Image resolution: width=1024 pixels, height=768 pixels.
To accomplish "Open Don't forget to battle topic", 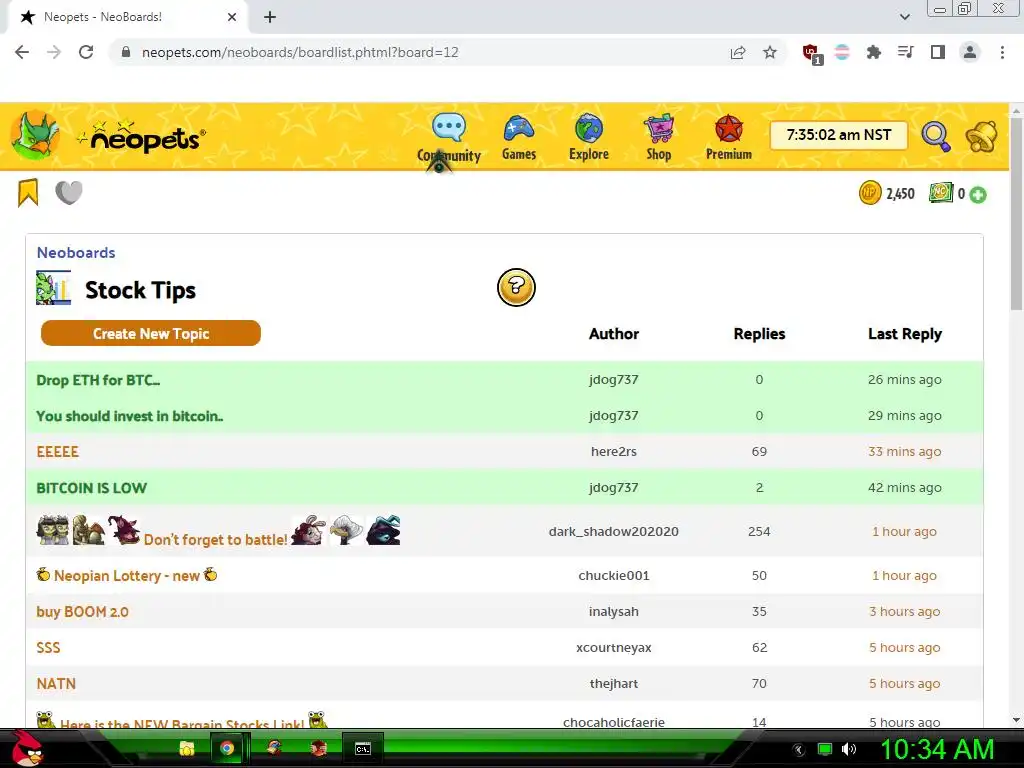I will (216, 539).
